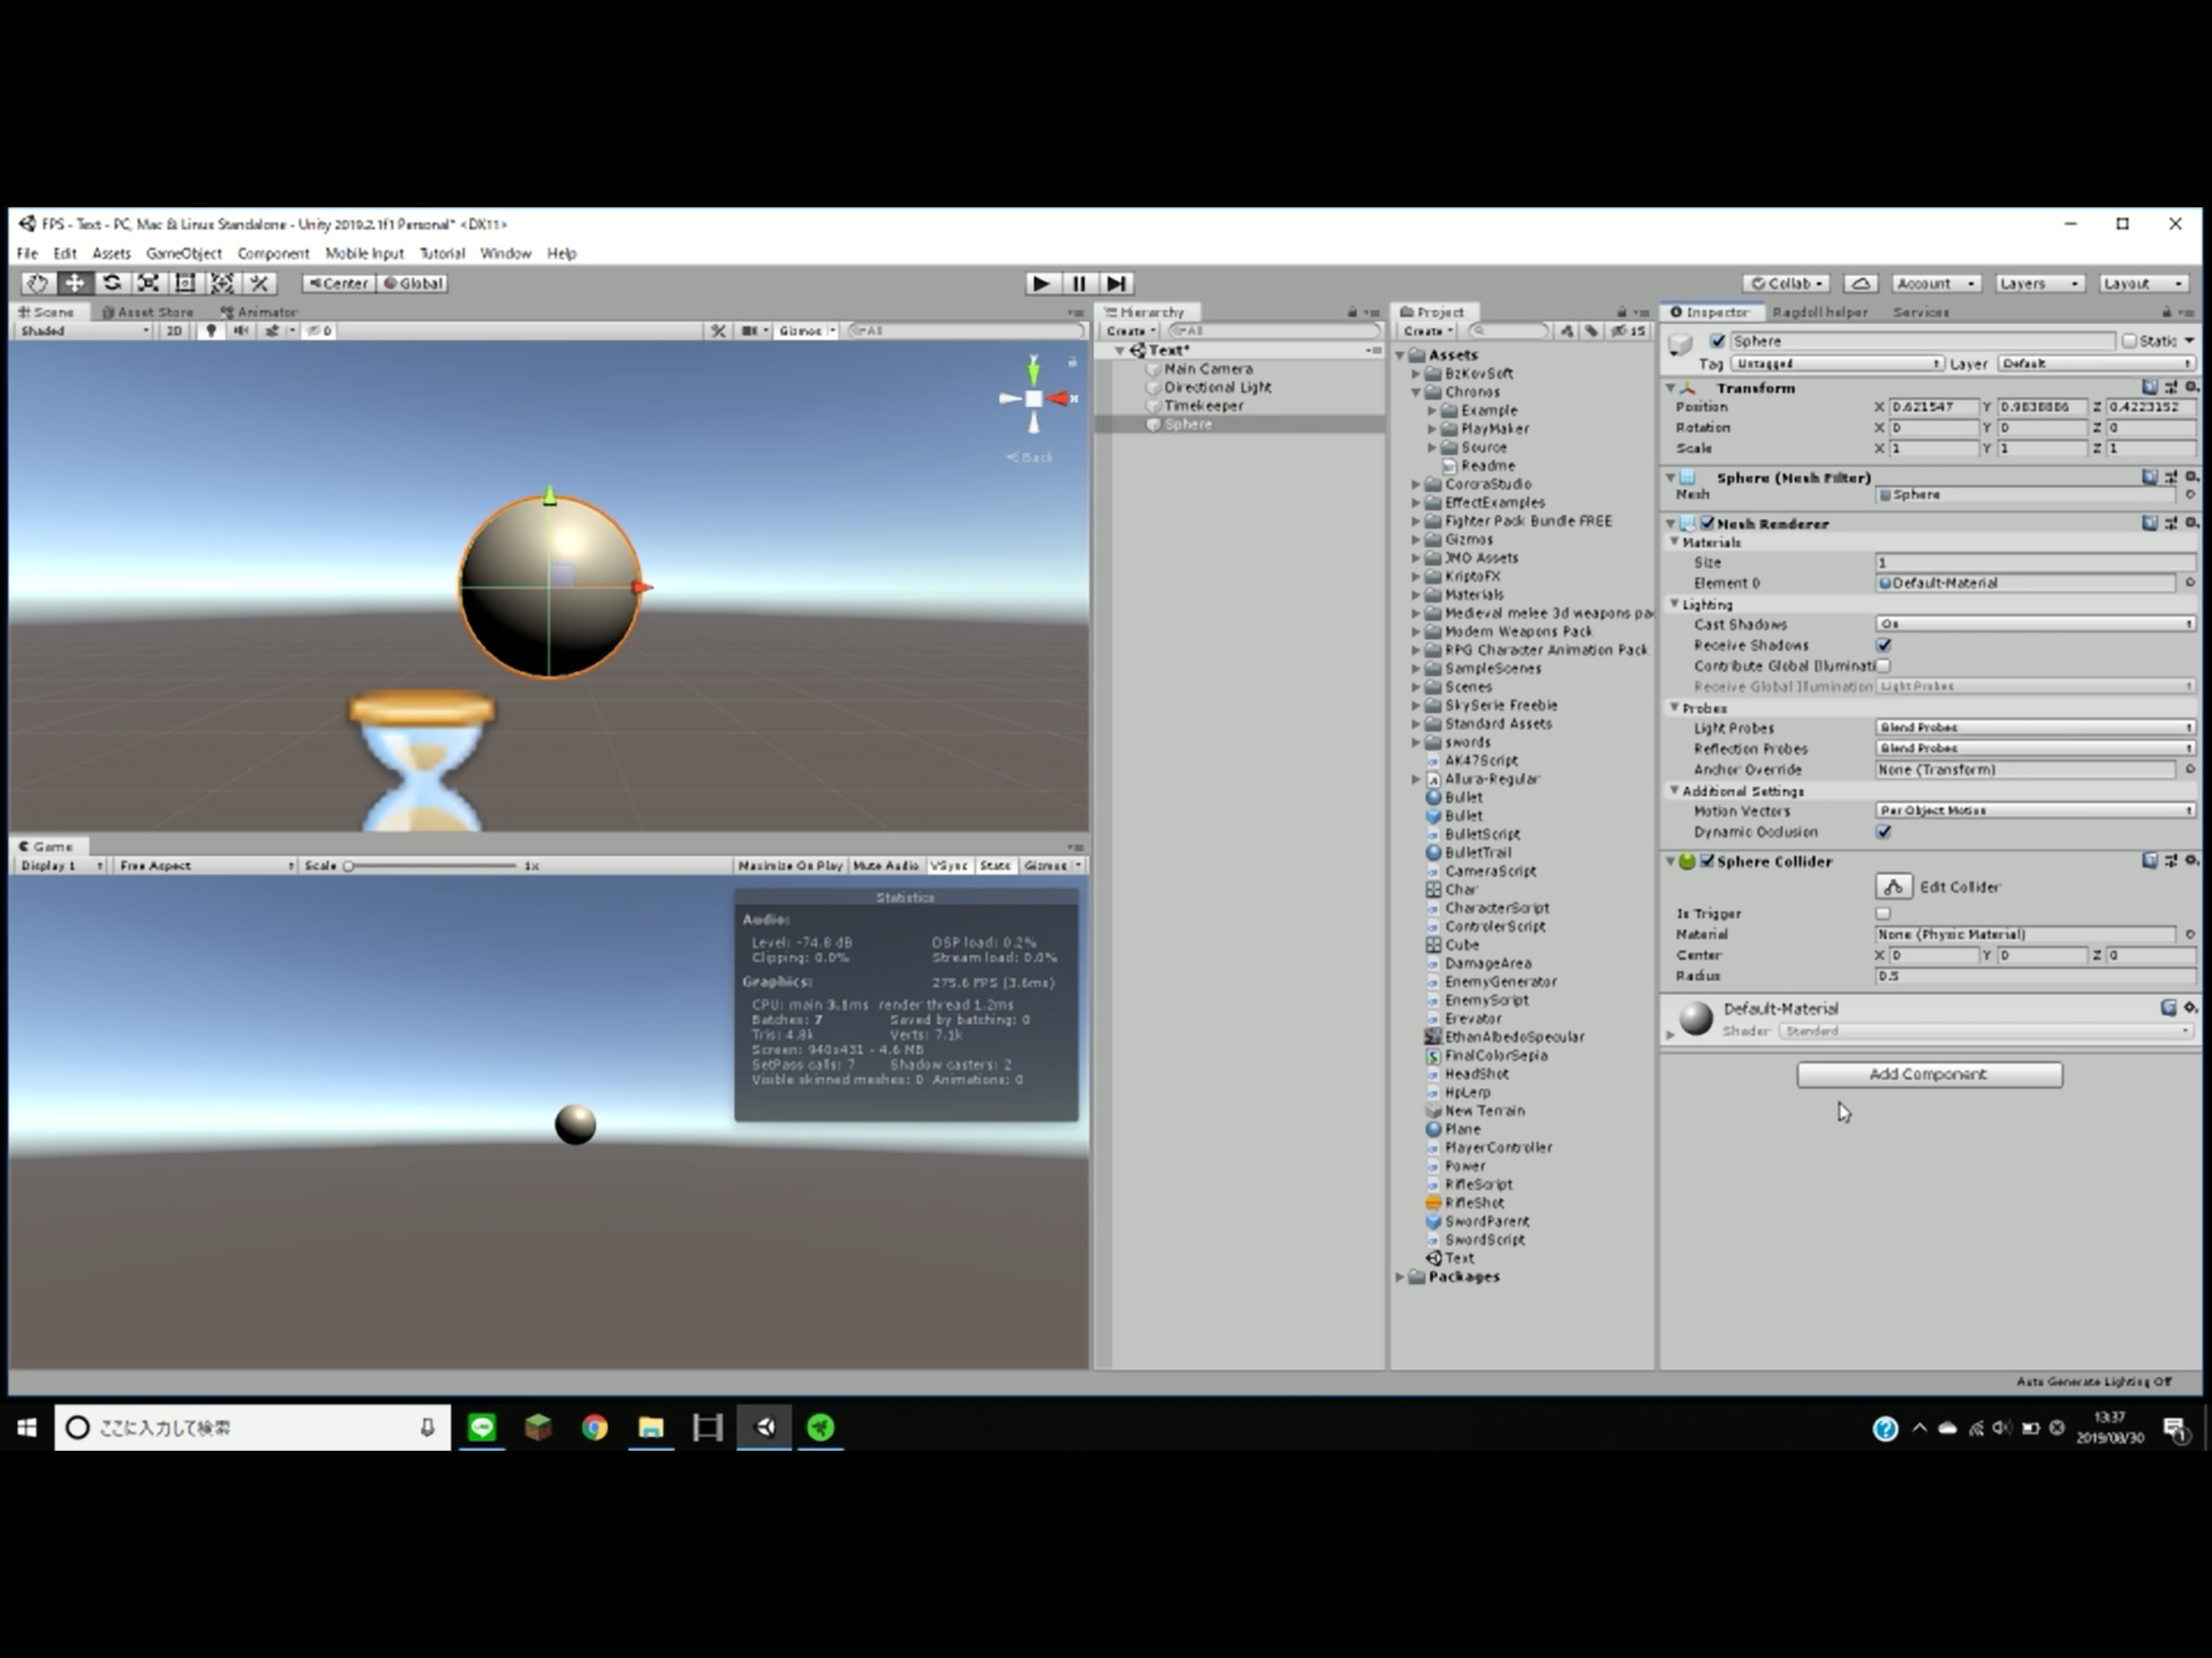Click the Step frame button
Viewport: 2212px width, 1658px height.
(x=1116, y=283)
